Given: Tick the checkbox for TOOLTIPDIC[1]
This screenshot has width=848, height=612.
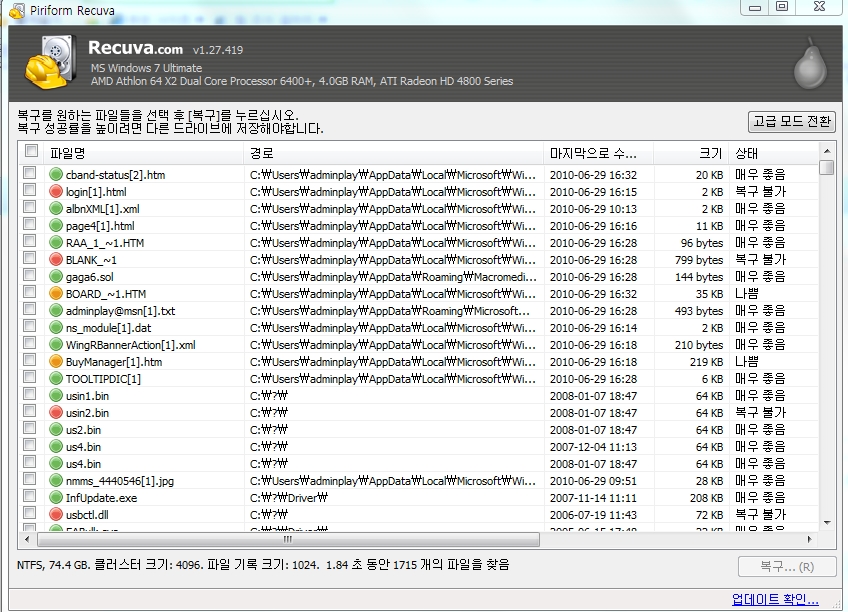Looking at the screenshot, I should [31, 379].
